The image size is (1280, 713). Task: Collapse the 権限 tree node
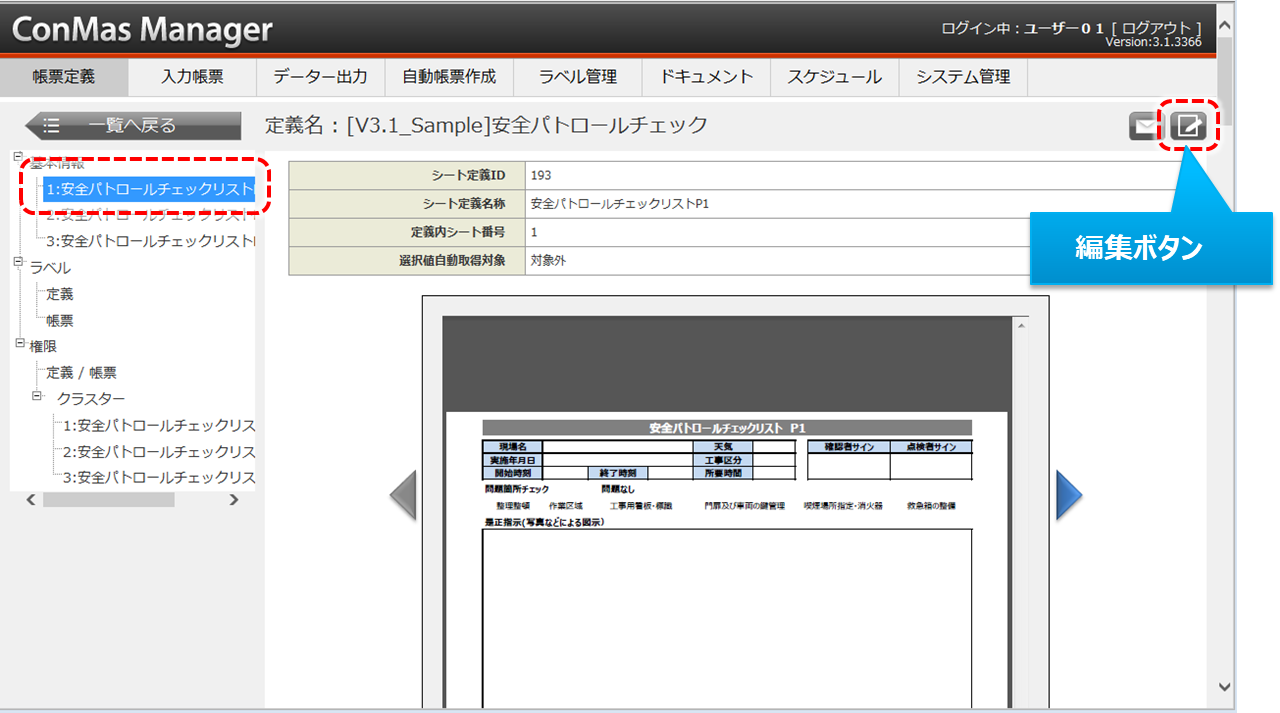[x=21, y=343]
